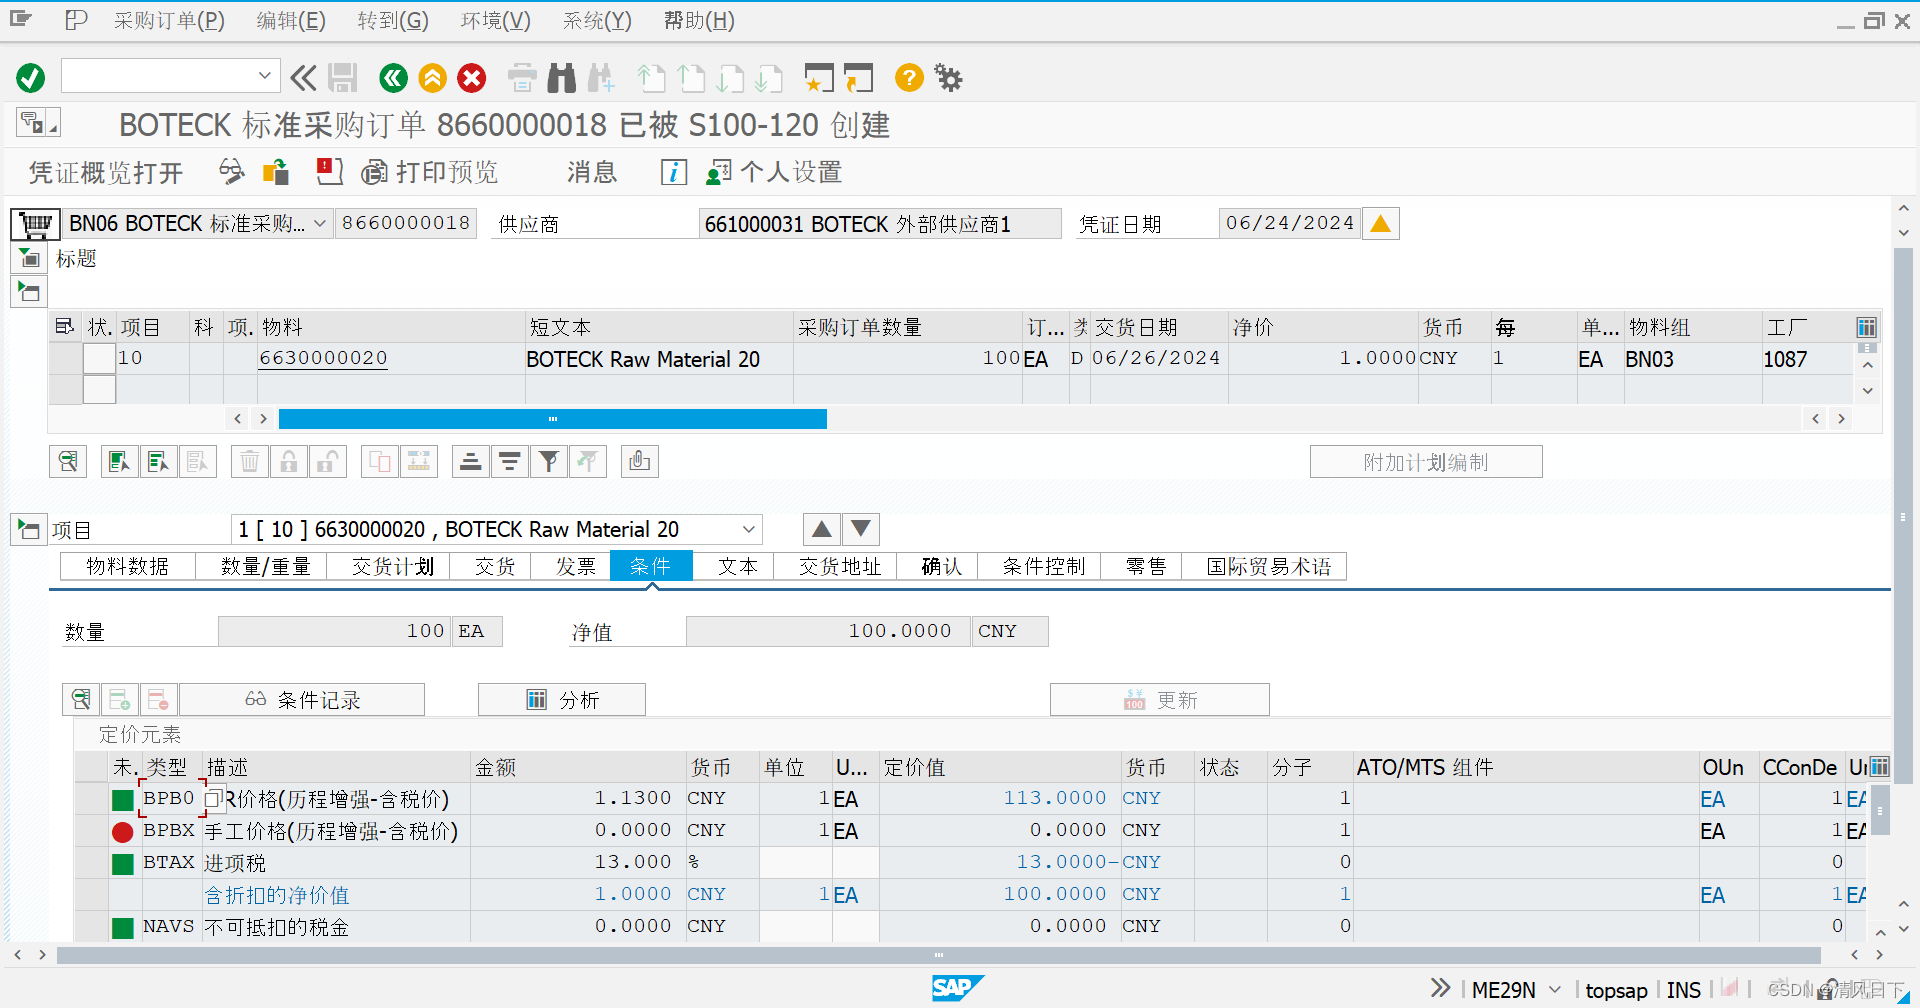Switch to the 交货计划 tab
1920x1008 pixels.
392,567
